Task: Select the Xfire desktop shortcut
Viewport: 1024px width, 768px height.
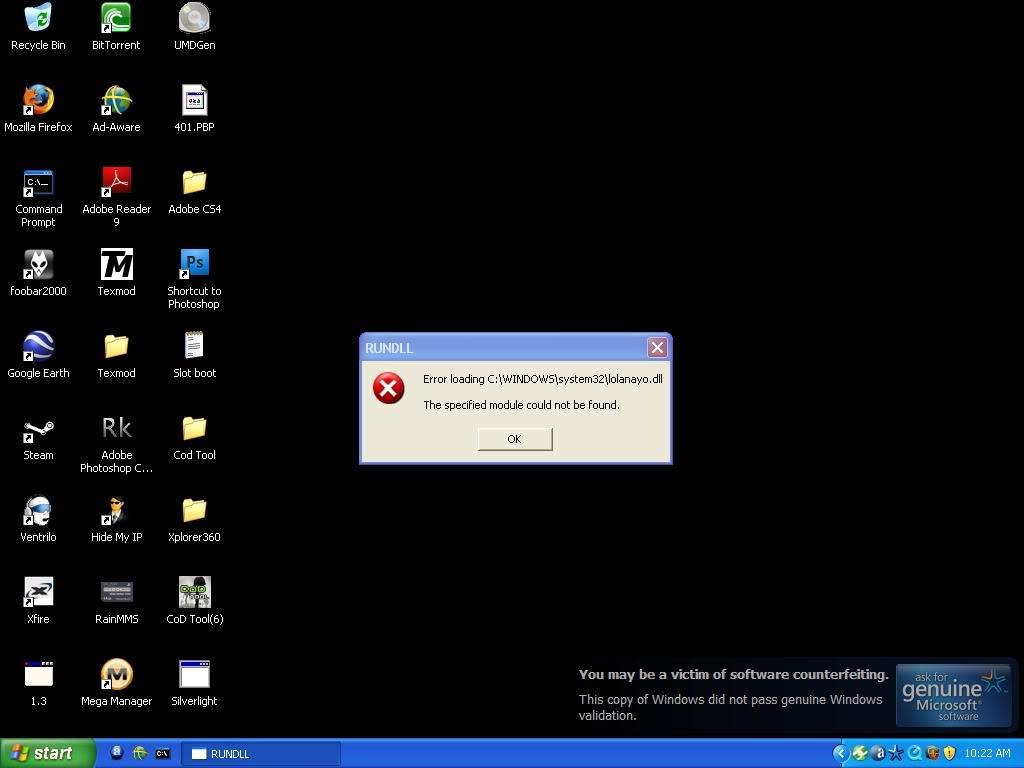Action: pyautogui.click(x=38, y=593)
